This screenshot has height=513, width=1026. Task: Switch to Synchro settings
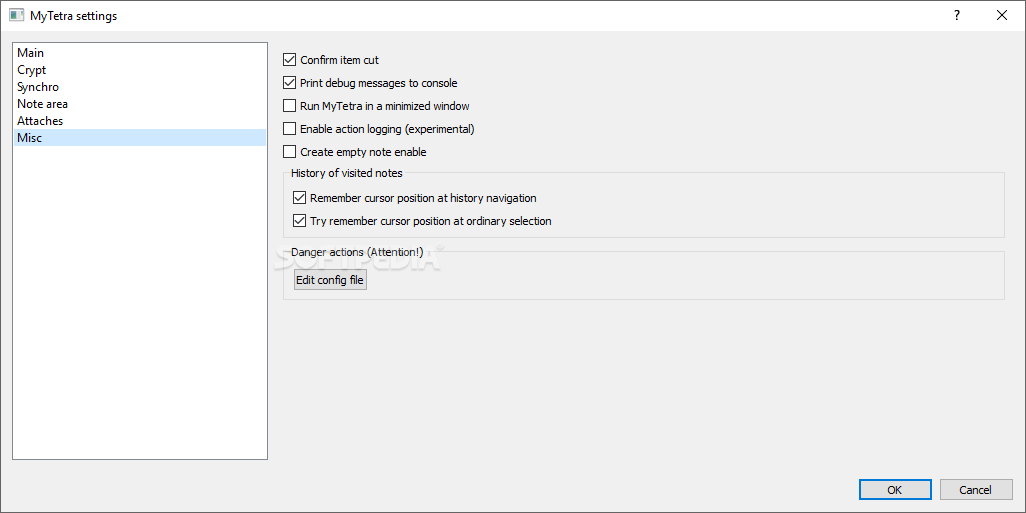(x=139, y=87)
